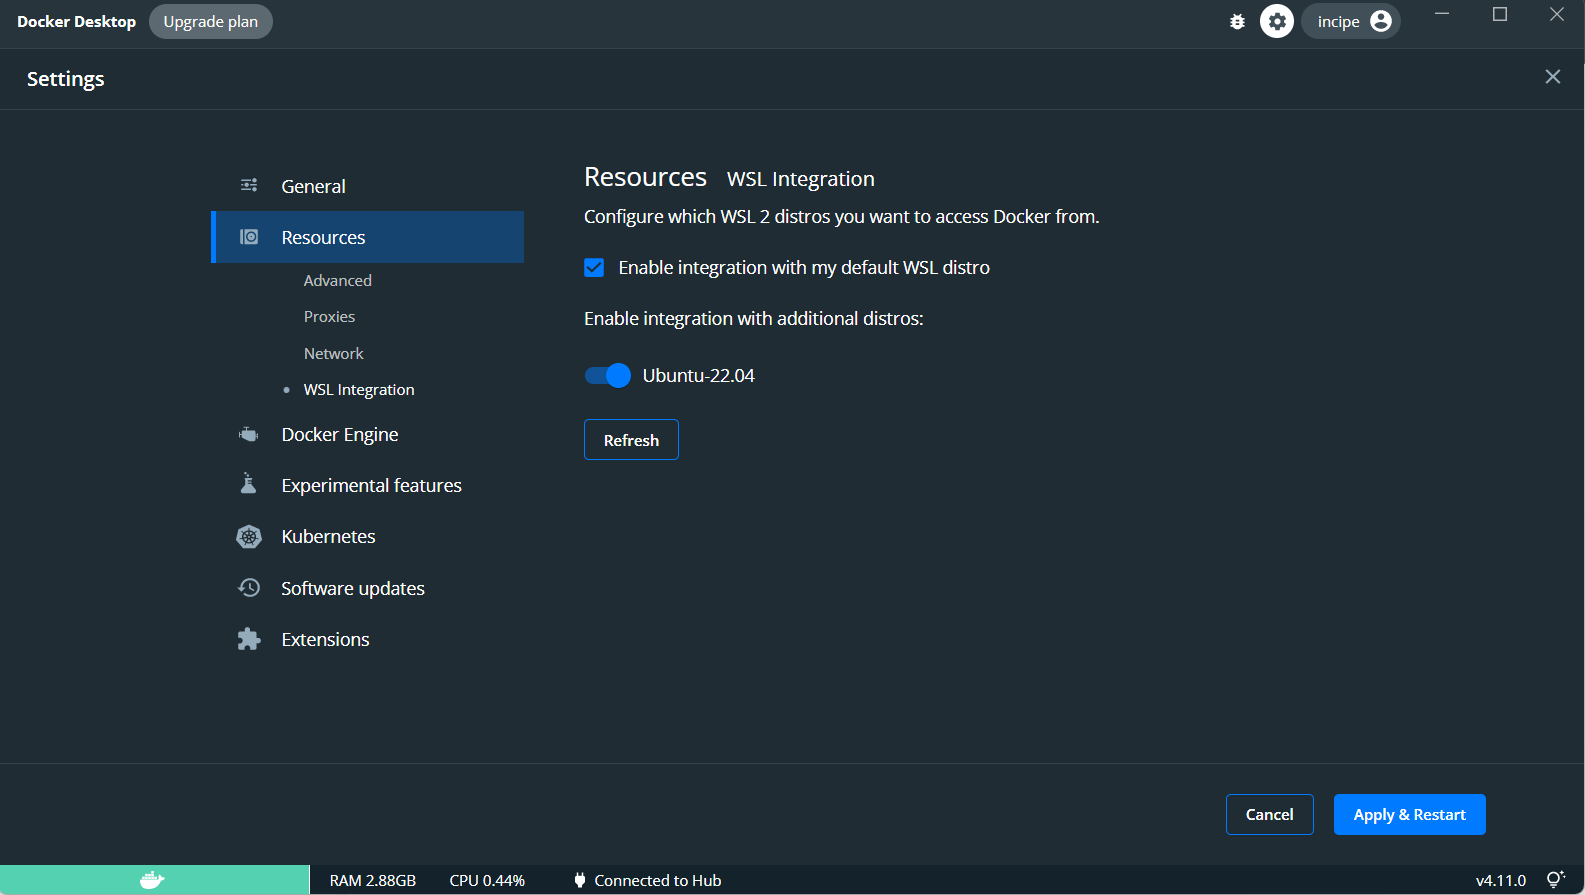Click the Refresh button
Viewport: 1585px width, 895px height.
tap(631, 440)
